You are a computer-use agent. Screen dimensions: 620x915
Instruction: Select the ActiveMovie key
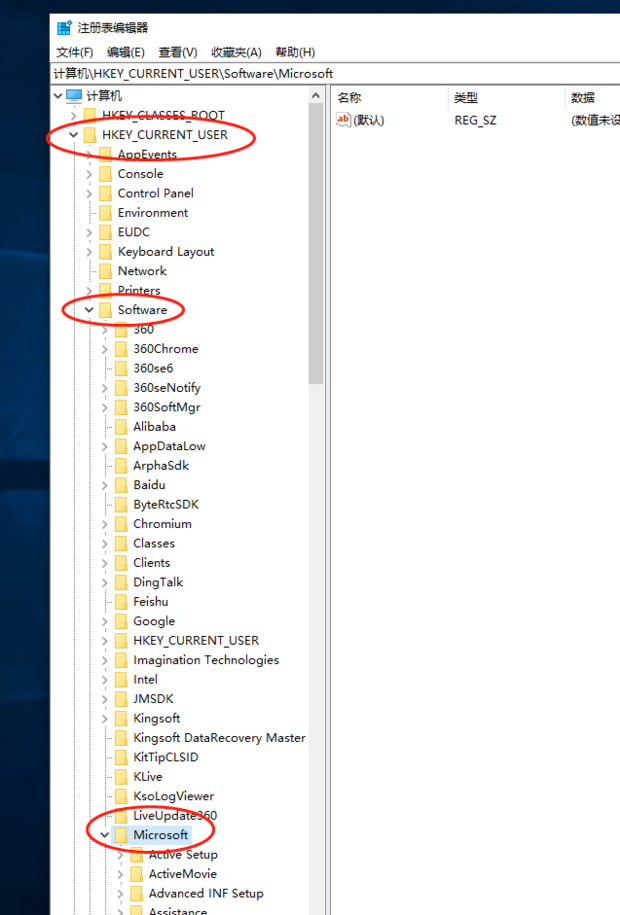coord(183,874)
